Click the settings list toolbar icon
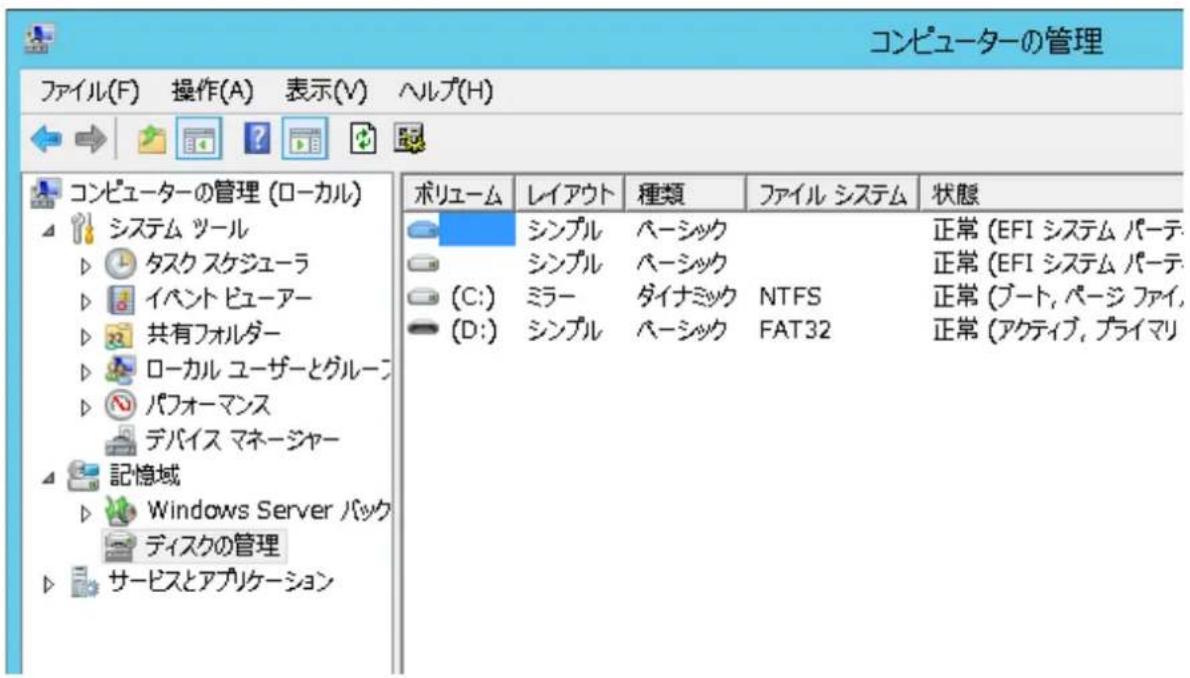Viewport: 1190px width, 678px height. pos(409,139)
